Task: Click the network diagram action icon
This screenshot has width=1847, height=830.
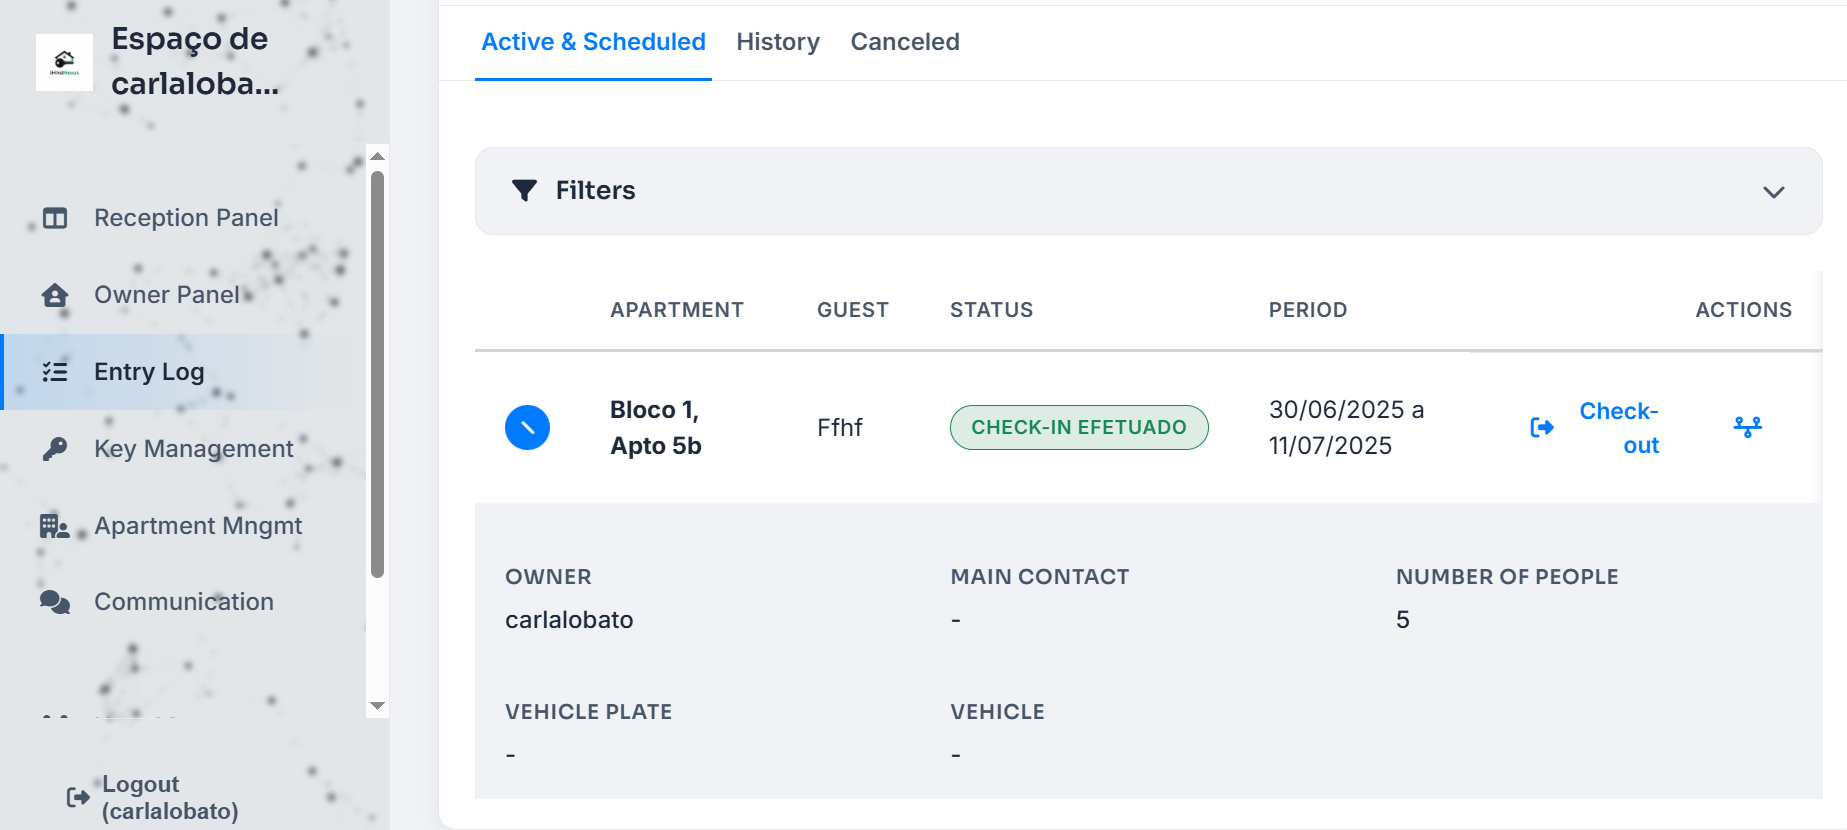Action: coord(1747,427)
